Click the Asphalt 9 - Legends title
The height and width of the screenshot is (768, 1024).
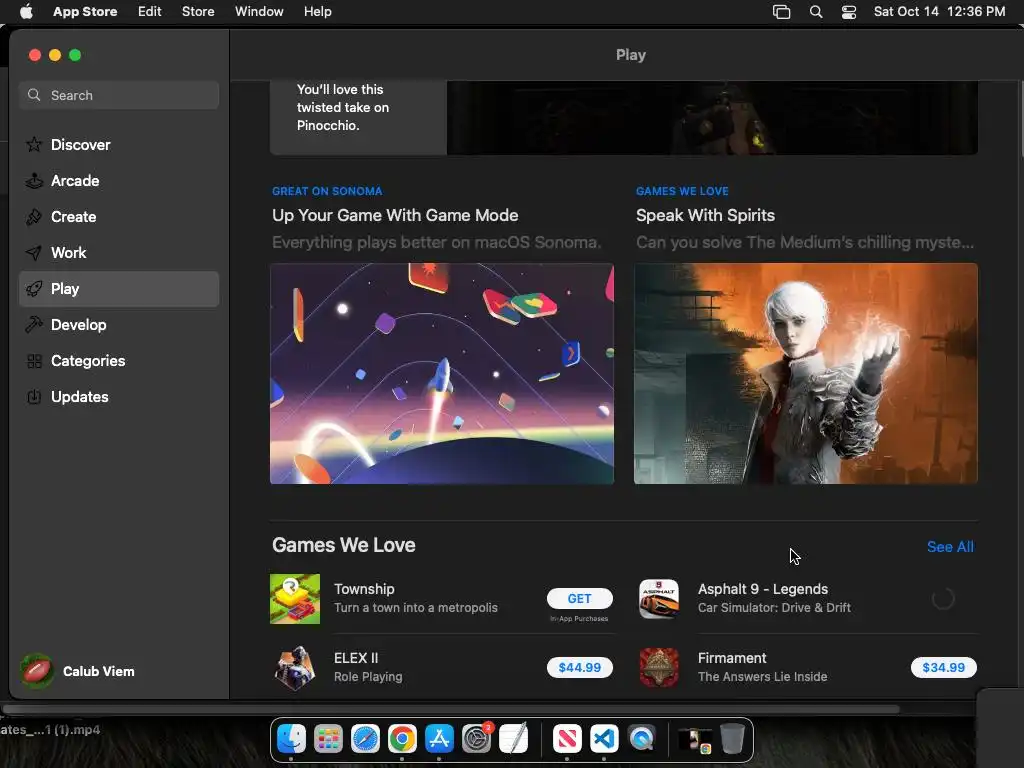763,589
